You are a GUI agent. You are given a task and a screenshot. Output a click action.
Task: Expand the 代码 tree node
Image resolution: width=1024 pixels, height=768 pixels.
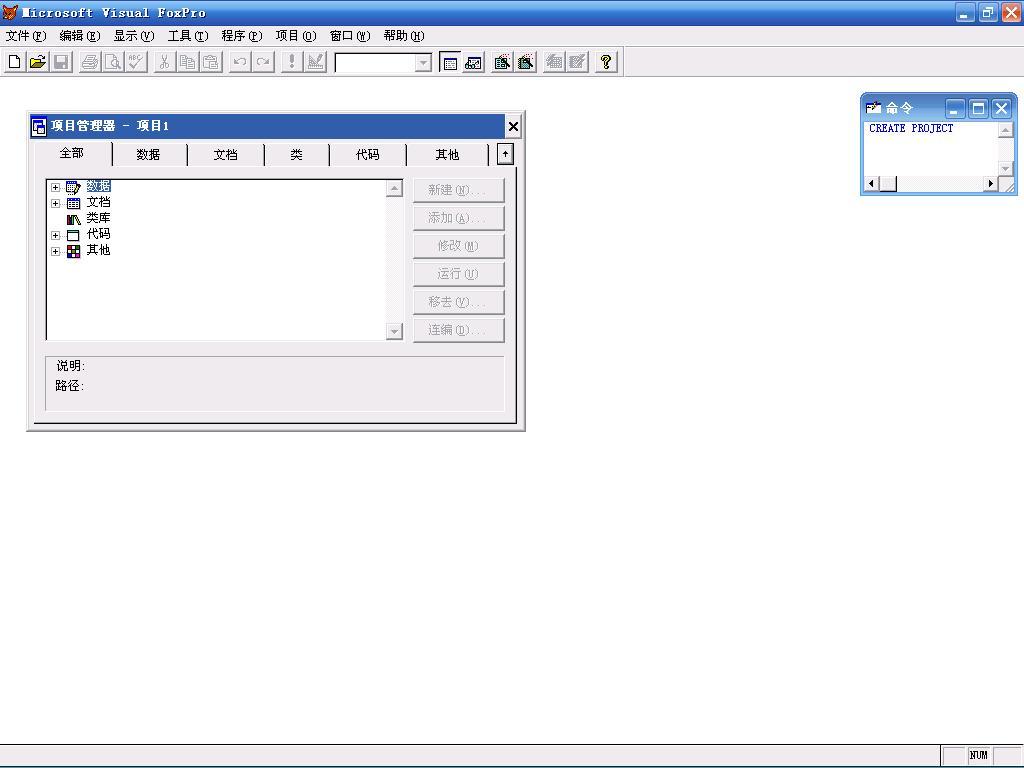click(56, 235)
